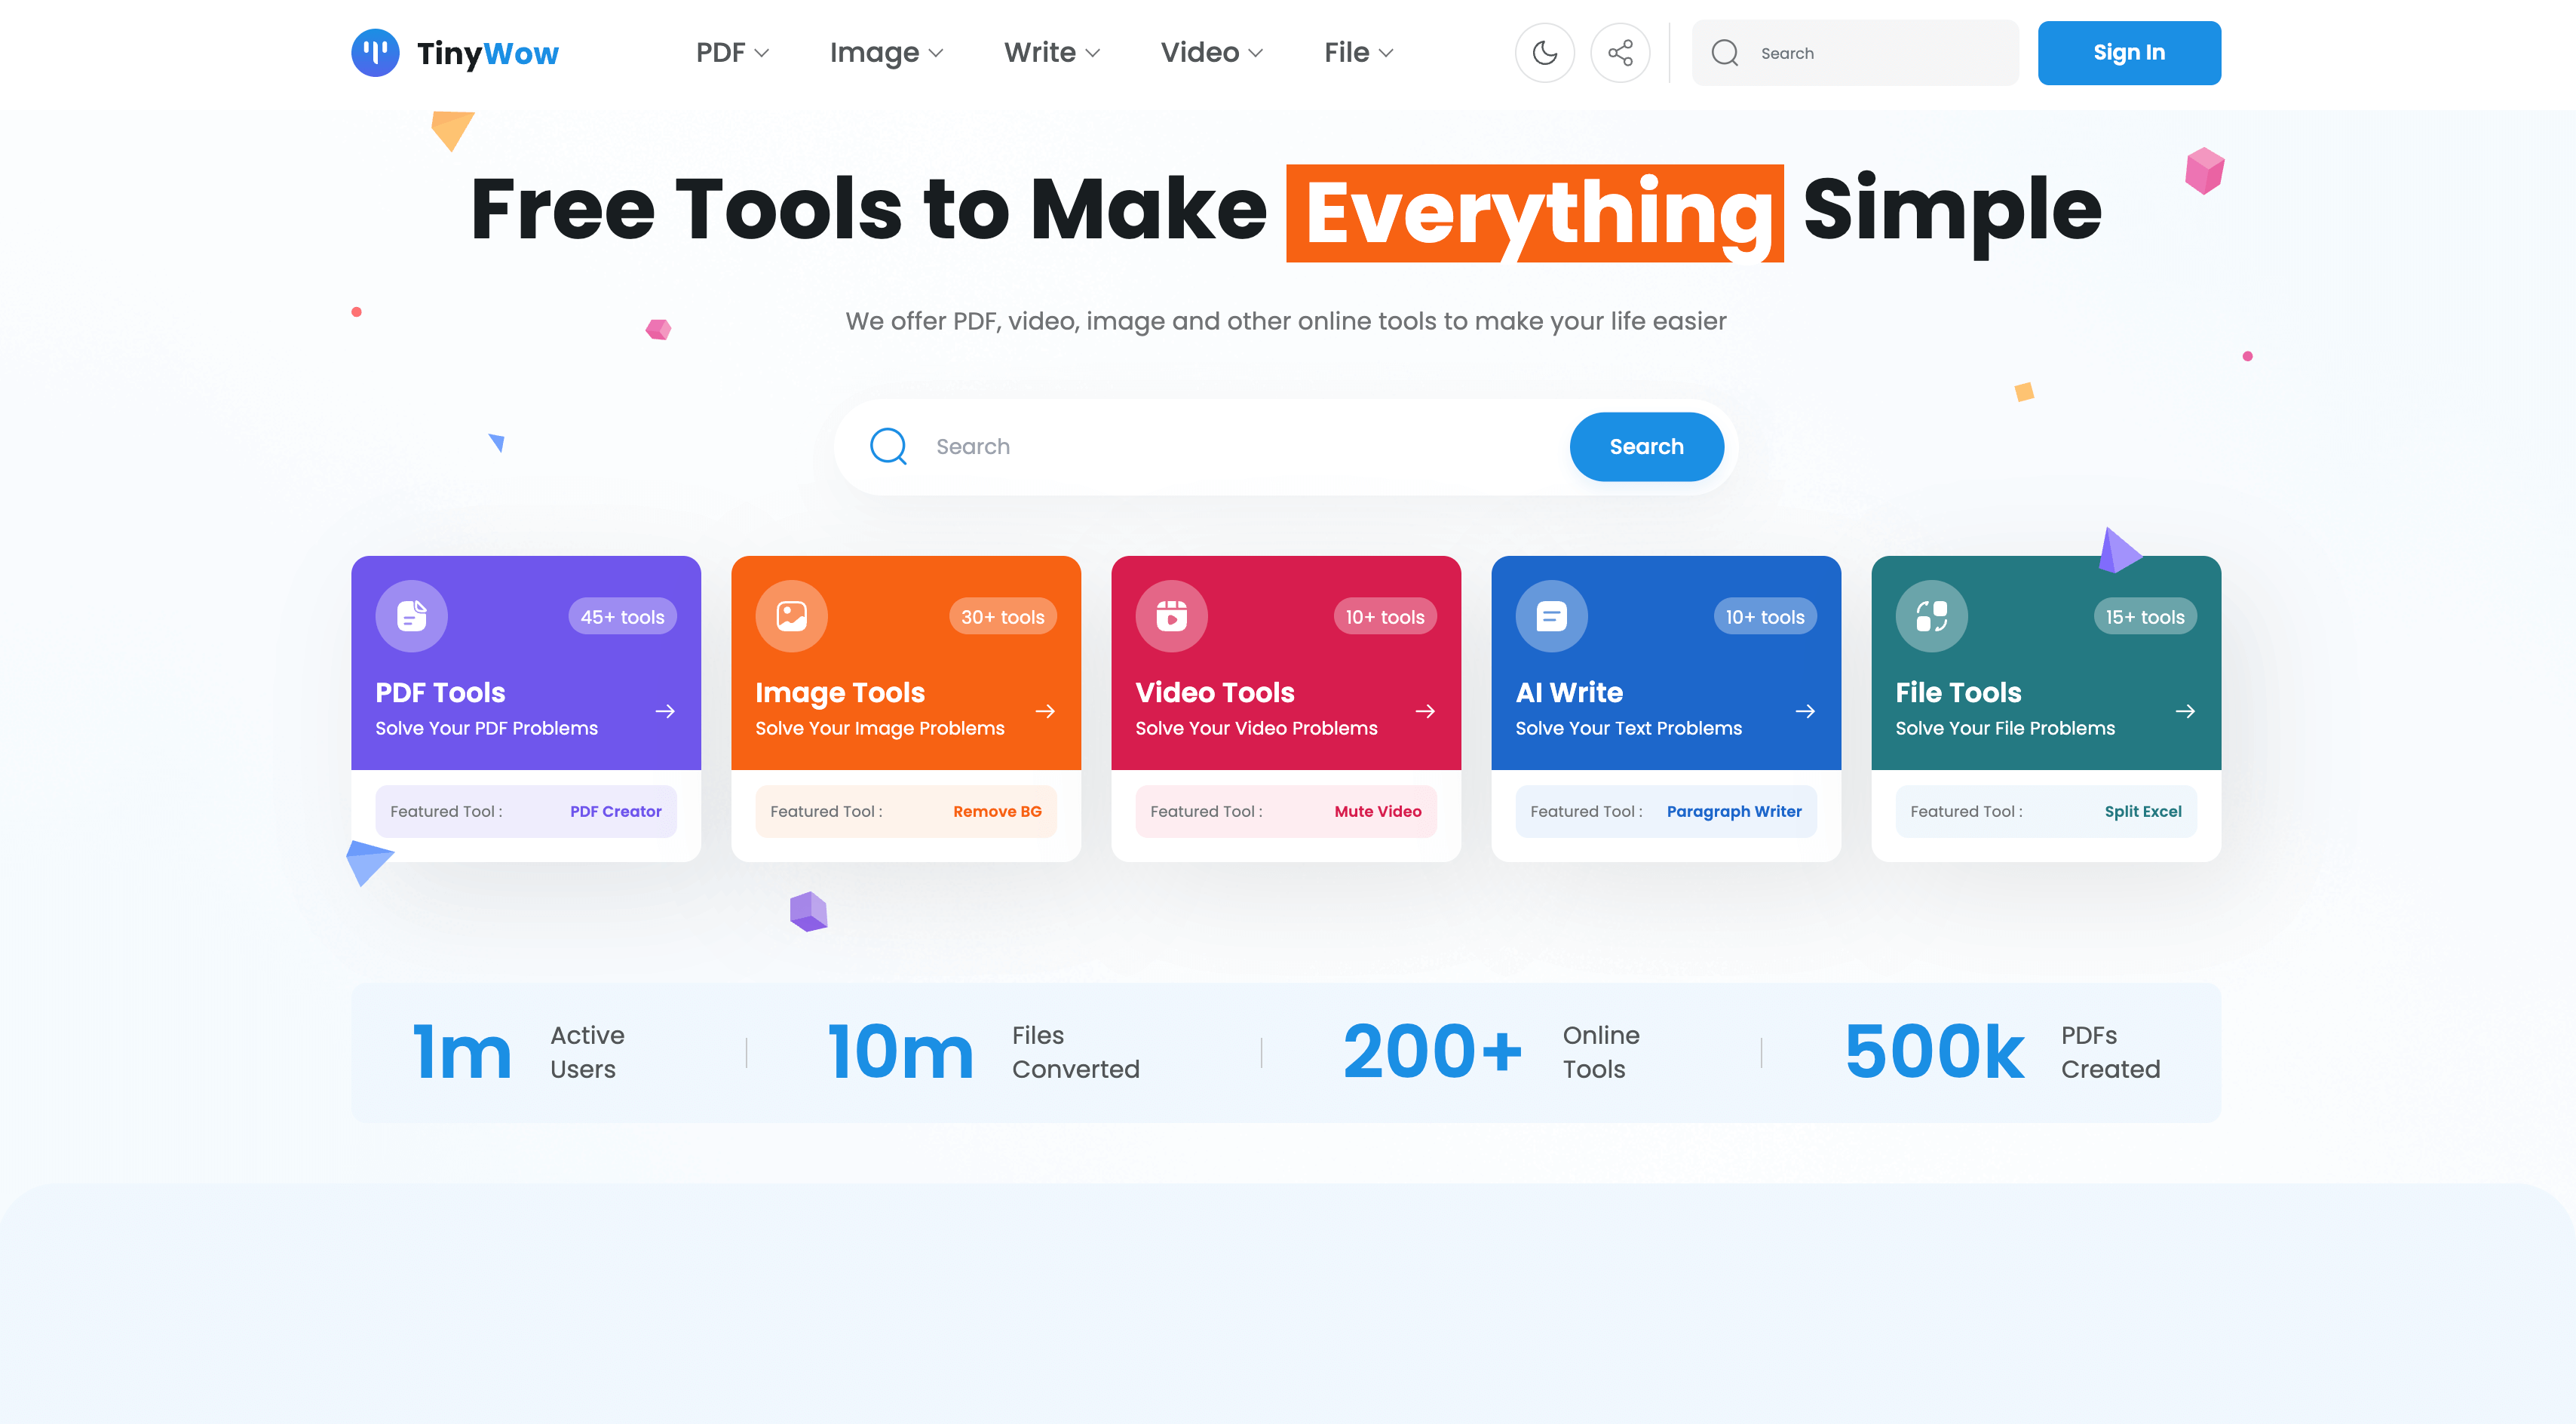Open the share icon in the header
Viewport: 2576px width, 1424px height.
point(1620,52)
